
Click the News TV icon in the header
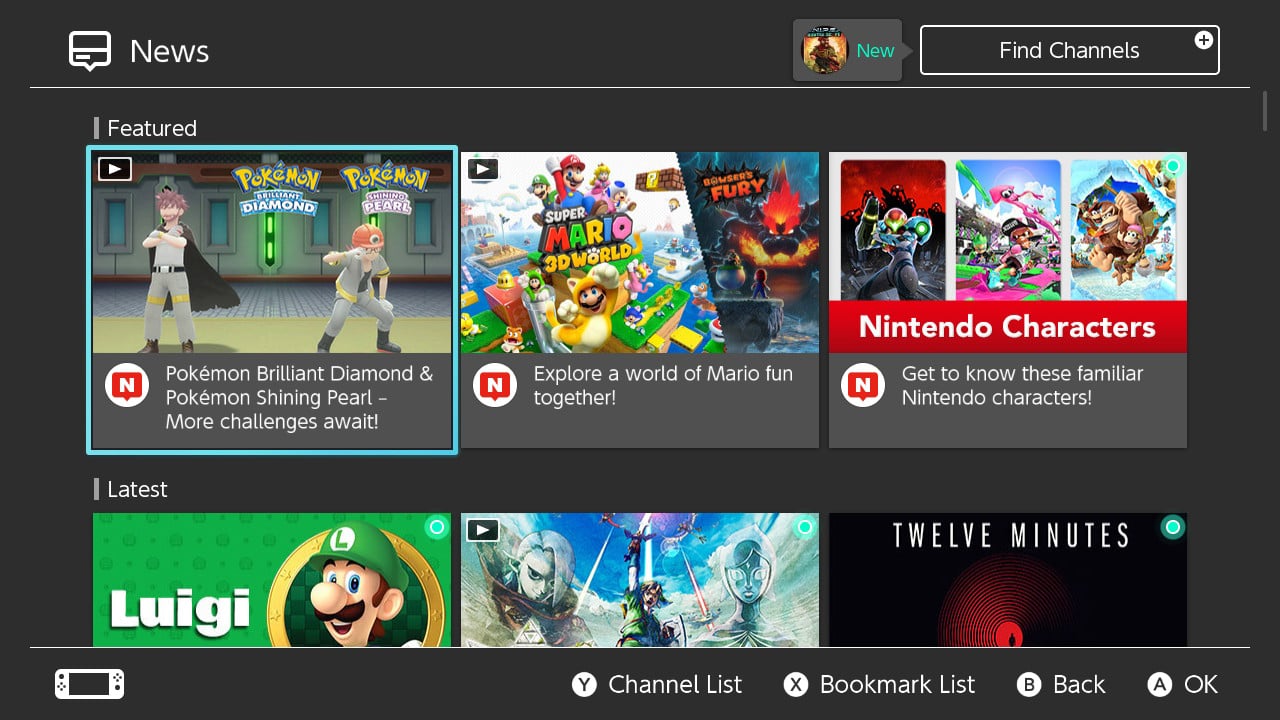click(x=89, y=50)
